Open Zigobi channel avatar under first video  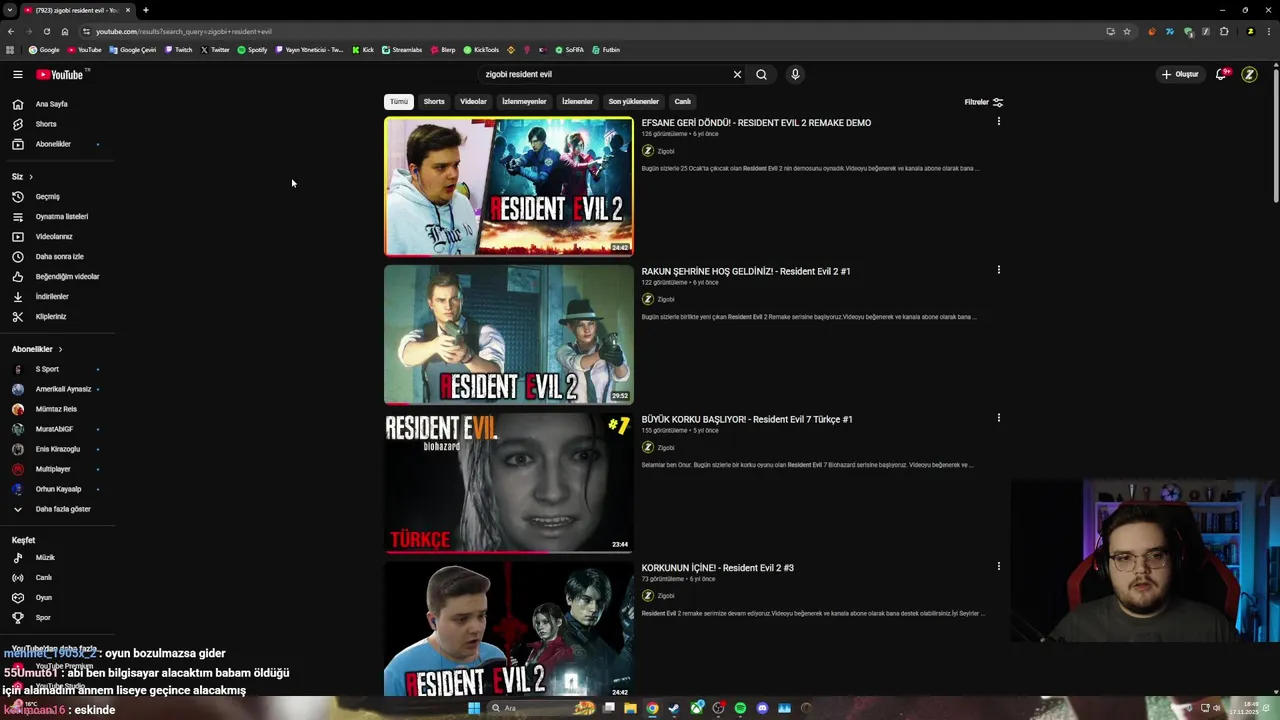point(648,151)
